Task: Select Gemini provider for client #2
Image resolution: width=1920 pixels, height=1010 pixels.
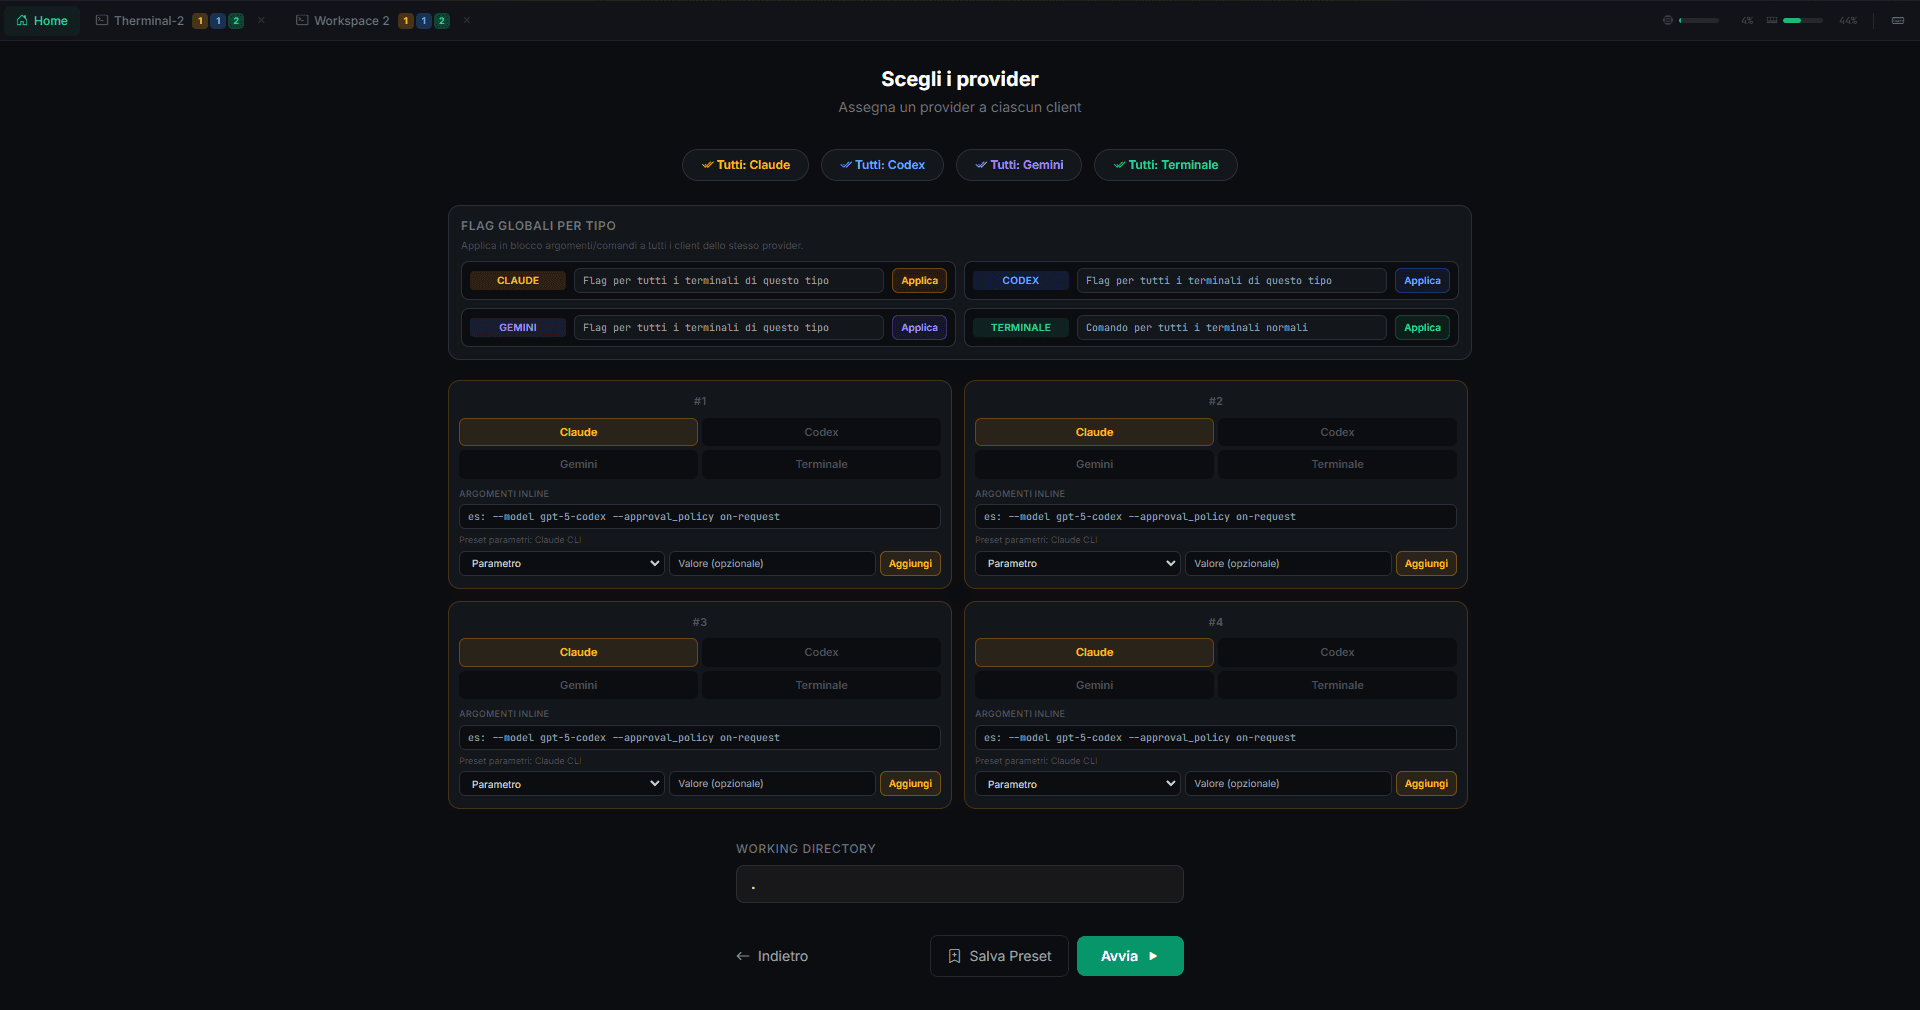Action: [1094, 464]
